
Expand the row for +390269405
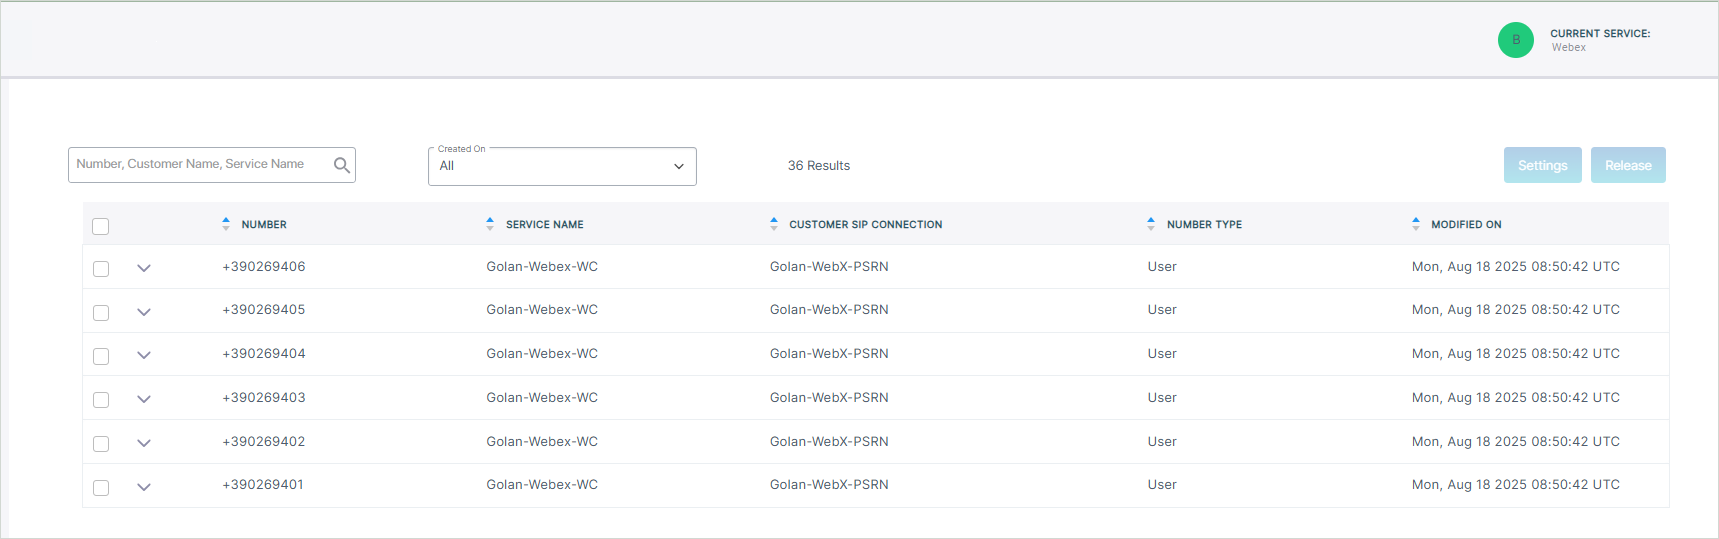click(x=144, y=312)
